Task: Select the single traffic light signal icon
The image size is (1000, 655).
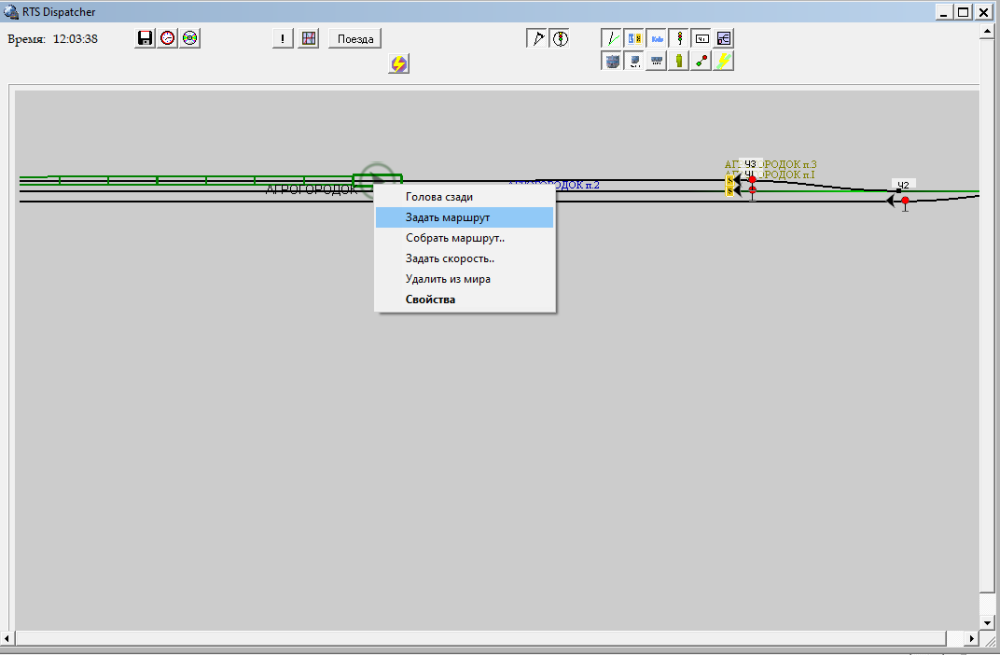Action: tap(679, 38)
